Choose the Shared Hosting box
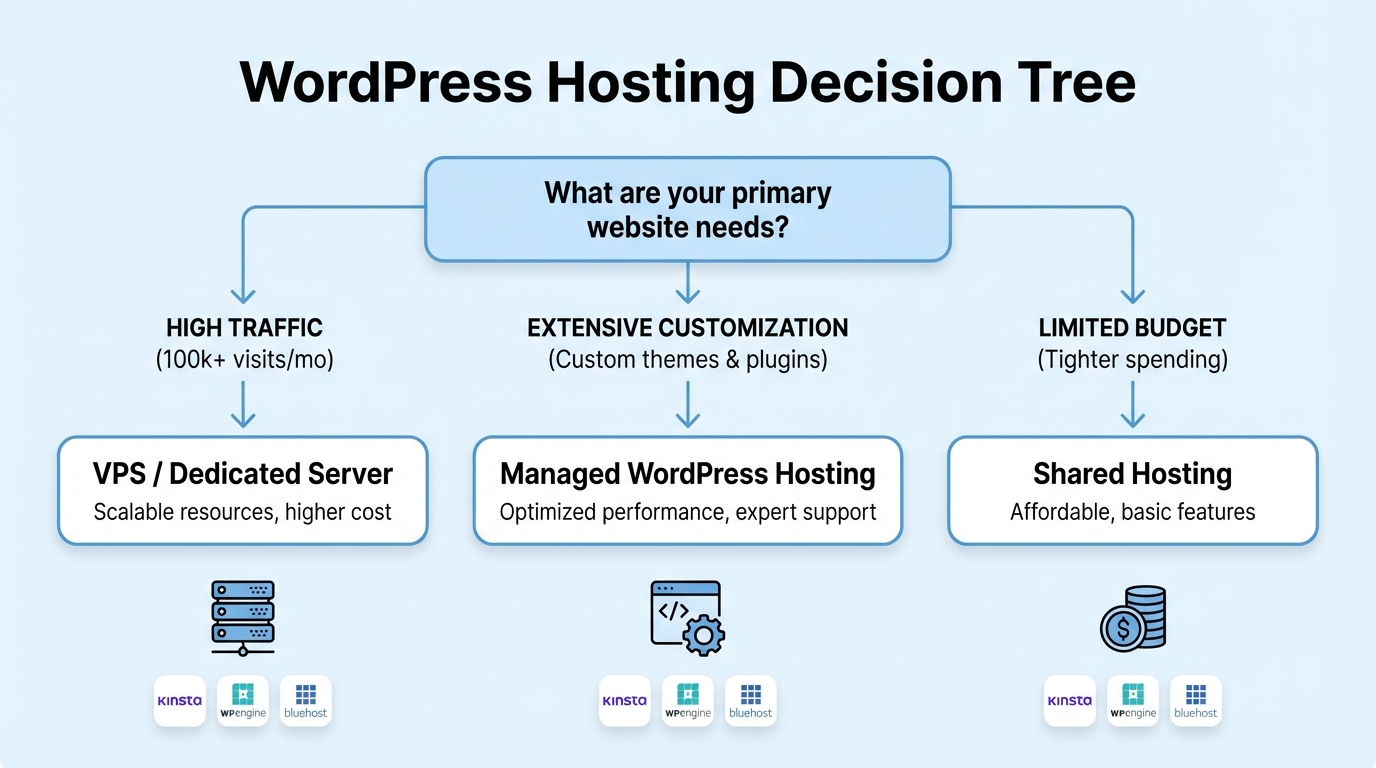The image size is (1376, 768). [x=1132, y=490]
